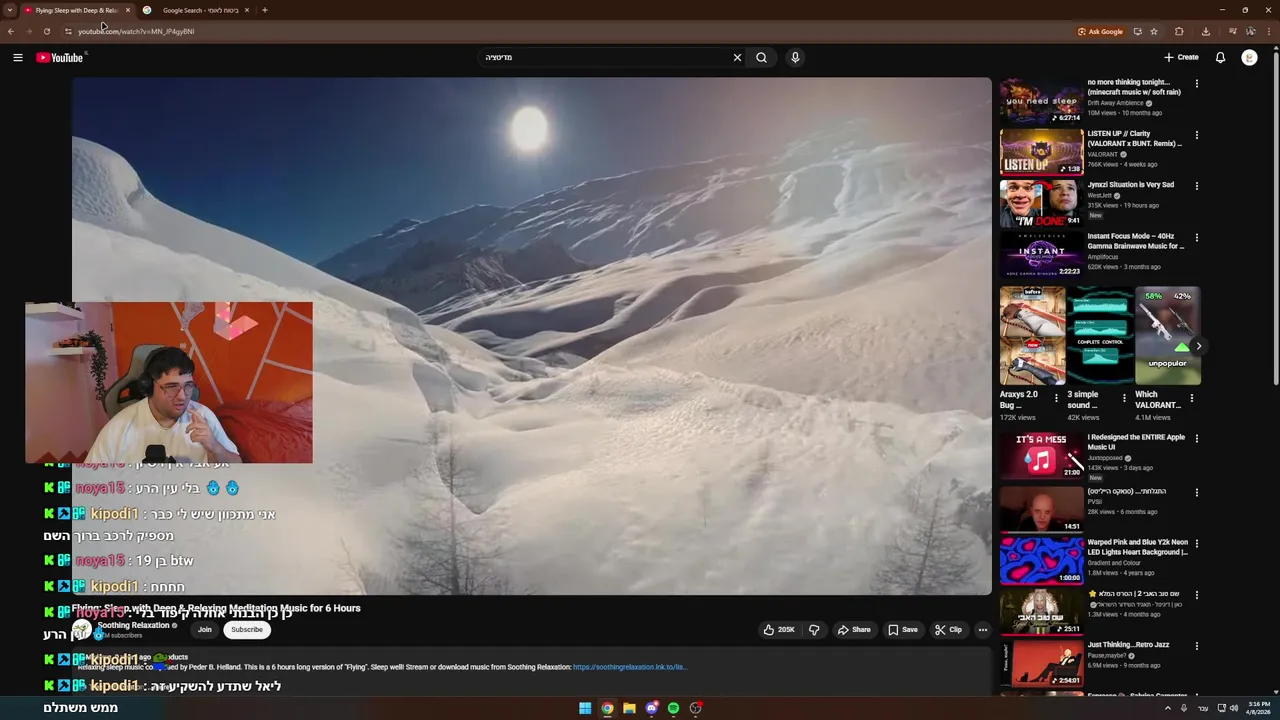Open options menu for LISTEN UP video
This screenshot has height=720, width=1280.
[x=1196, y=135]
